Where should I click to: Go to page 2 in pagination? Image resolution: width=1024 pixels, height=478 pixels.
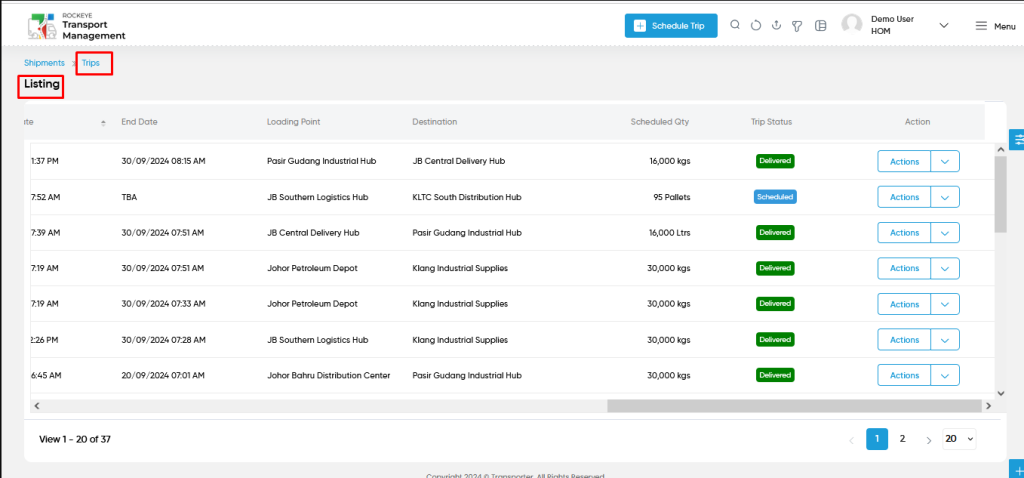click(x=903, y=439)
